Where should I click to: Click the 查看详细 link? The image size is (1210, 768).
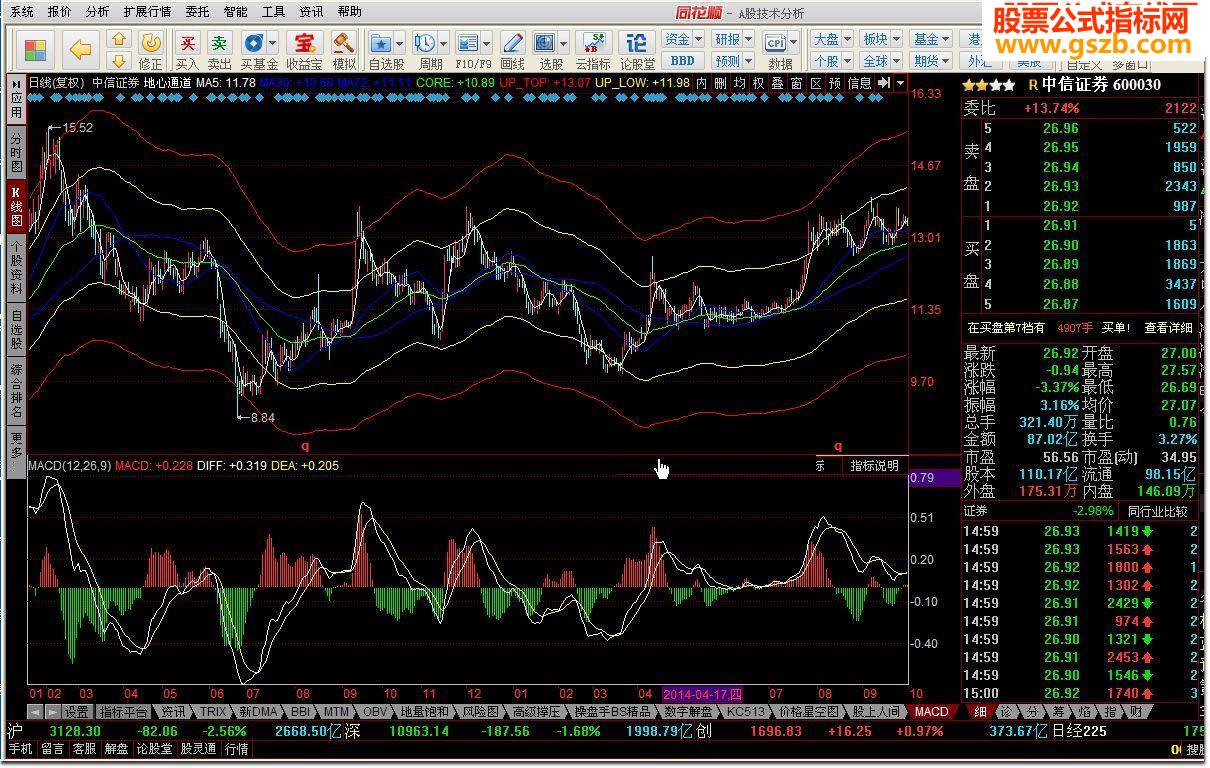[1169, 328]
